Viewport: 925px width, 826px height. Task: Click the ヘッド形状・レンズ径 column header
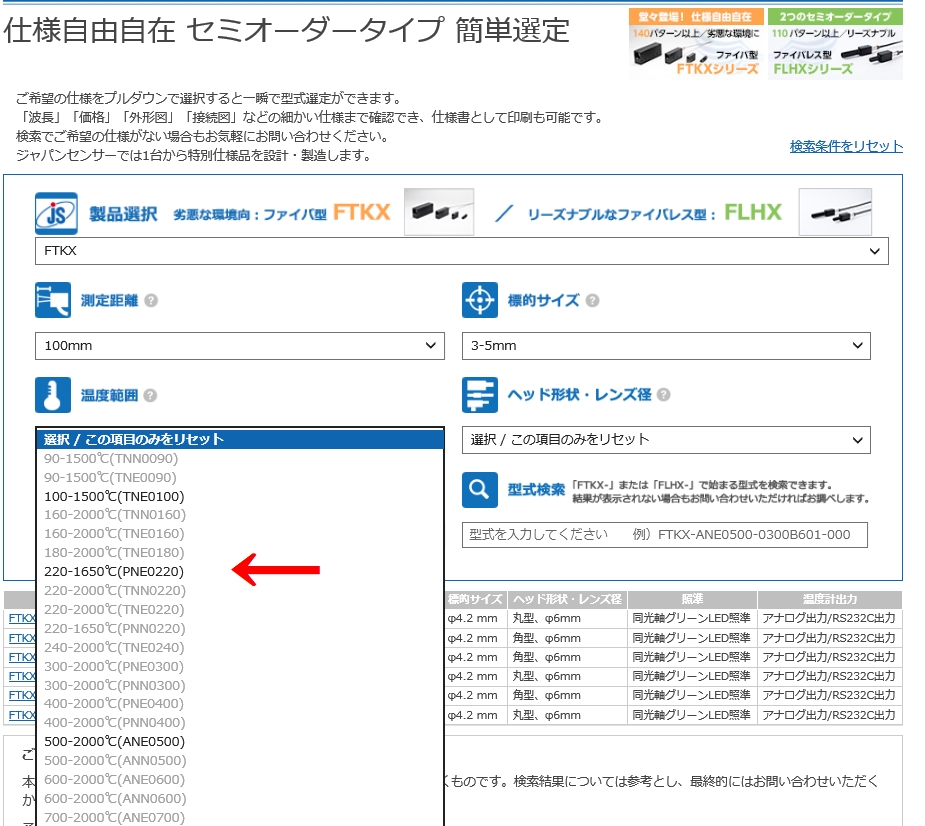[x=567, y=599]
